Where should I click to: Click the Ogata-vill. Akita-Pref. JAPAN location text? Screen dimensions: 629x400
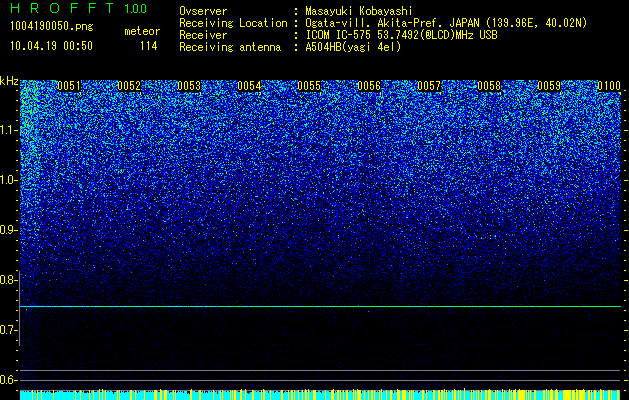446,23
